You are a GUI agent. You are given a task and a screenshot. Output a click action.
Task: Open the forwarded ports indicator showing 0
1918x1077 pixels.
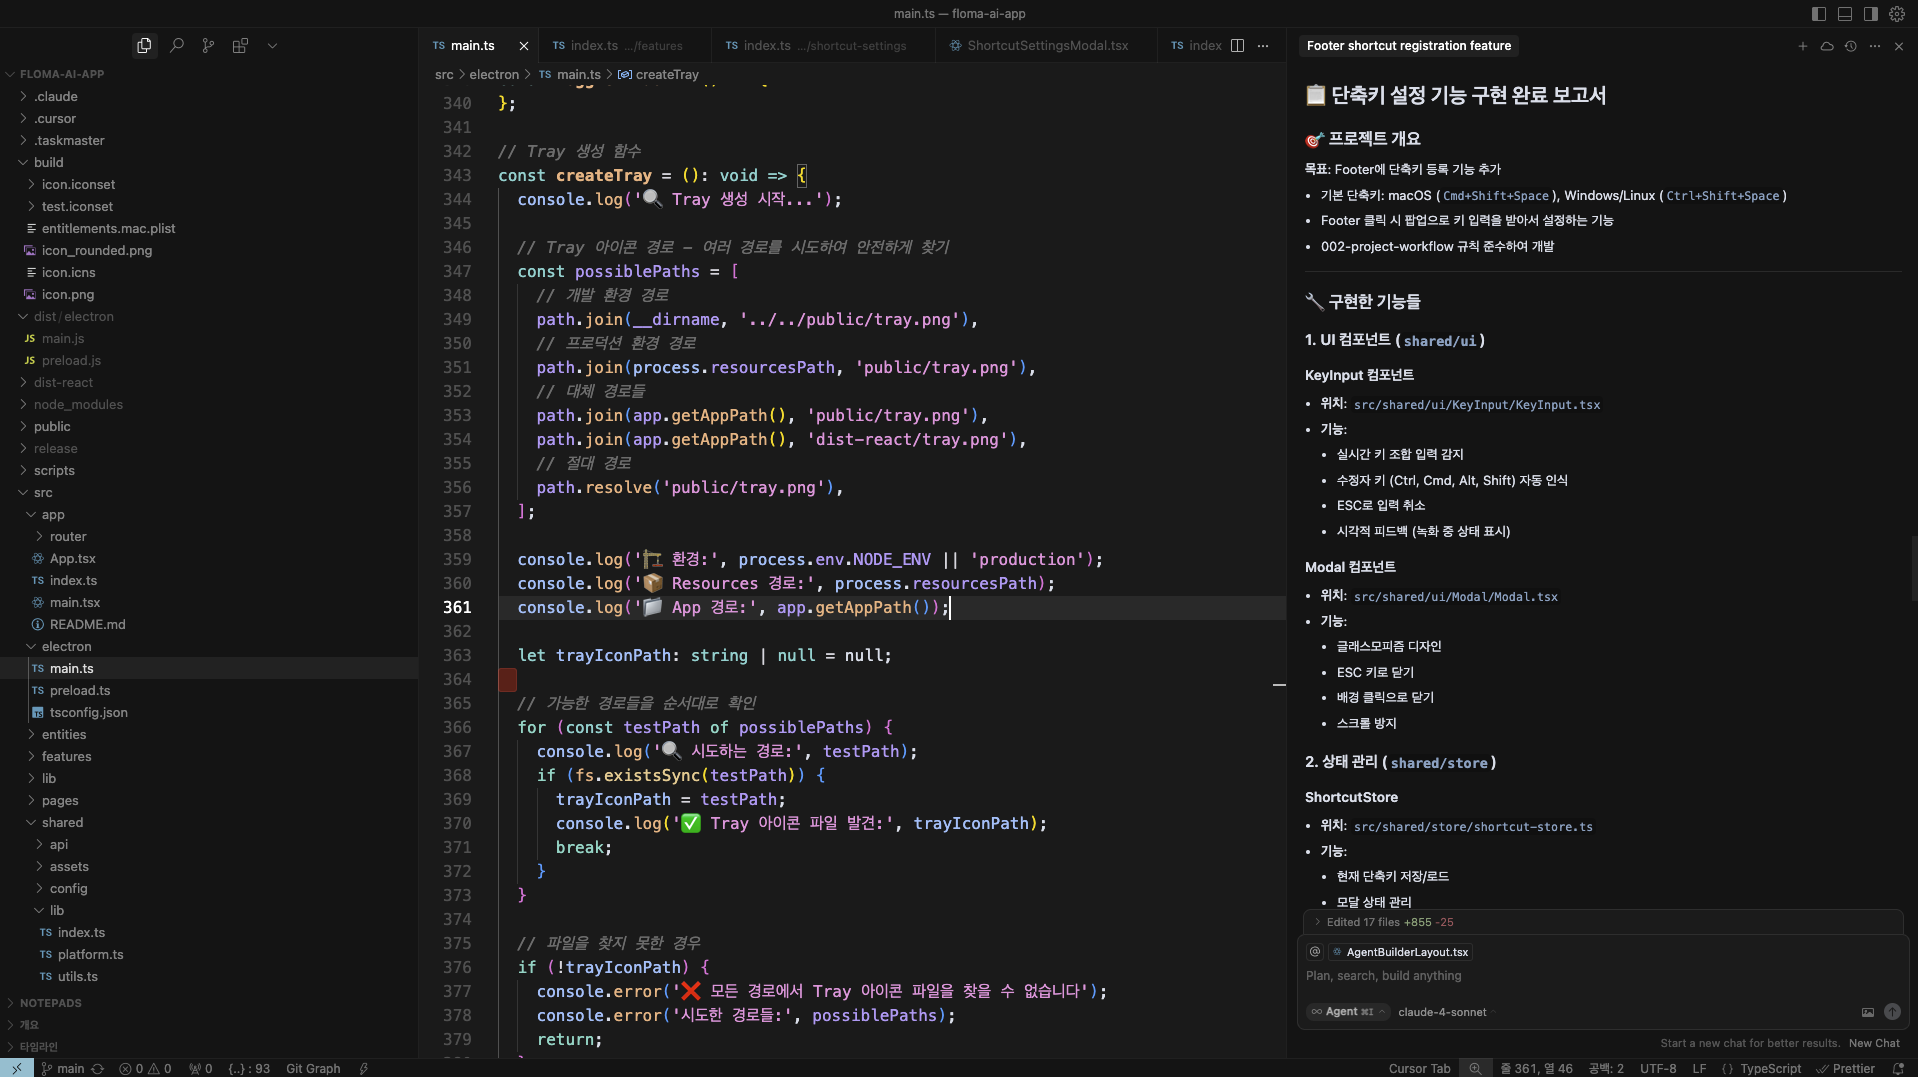[200, 1069]
